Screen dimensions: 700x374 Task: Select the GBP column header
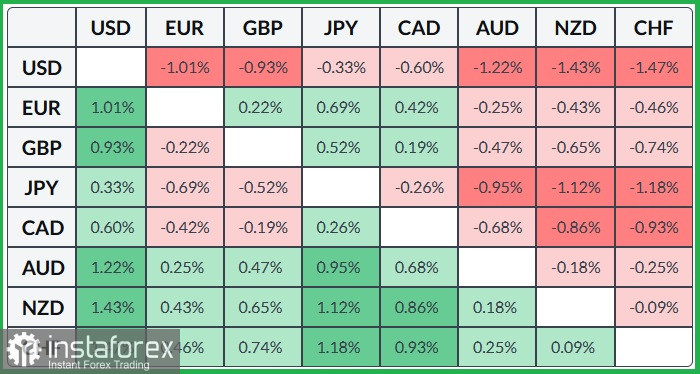(263, 28)
